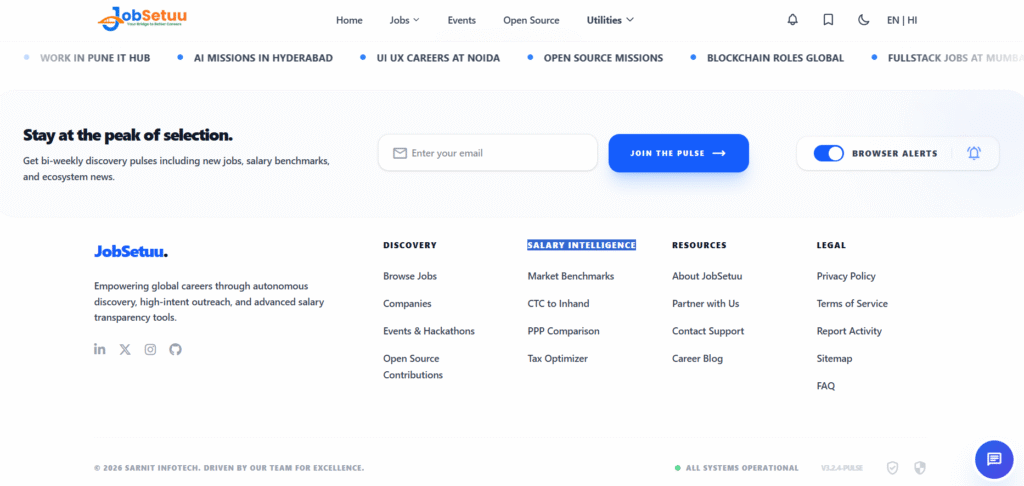This screenshot has width=1024, height=486.
Task: Click the alert bell beside Browser Alerts
Action: pyautogui.click(x=974, y=154)
